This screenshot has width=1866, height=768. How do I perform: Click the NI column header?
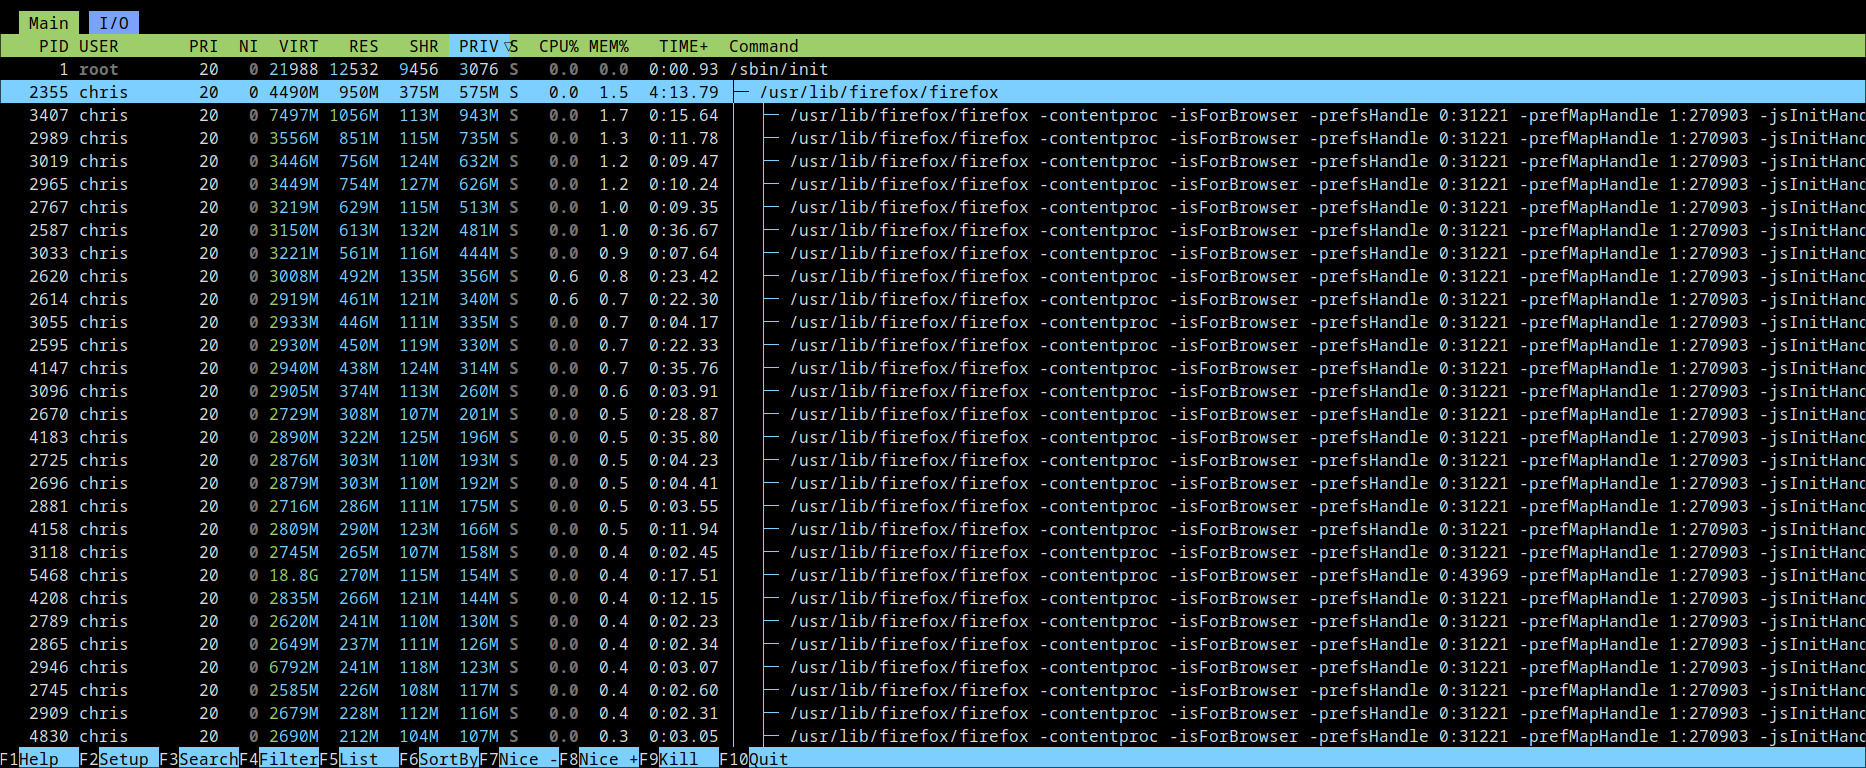point(248,46)
